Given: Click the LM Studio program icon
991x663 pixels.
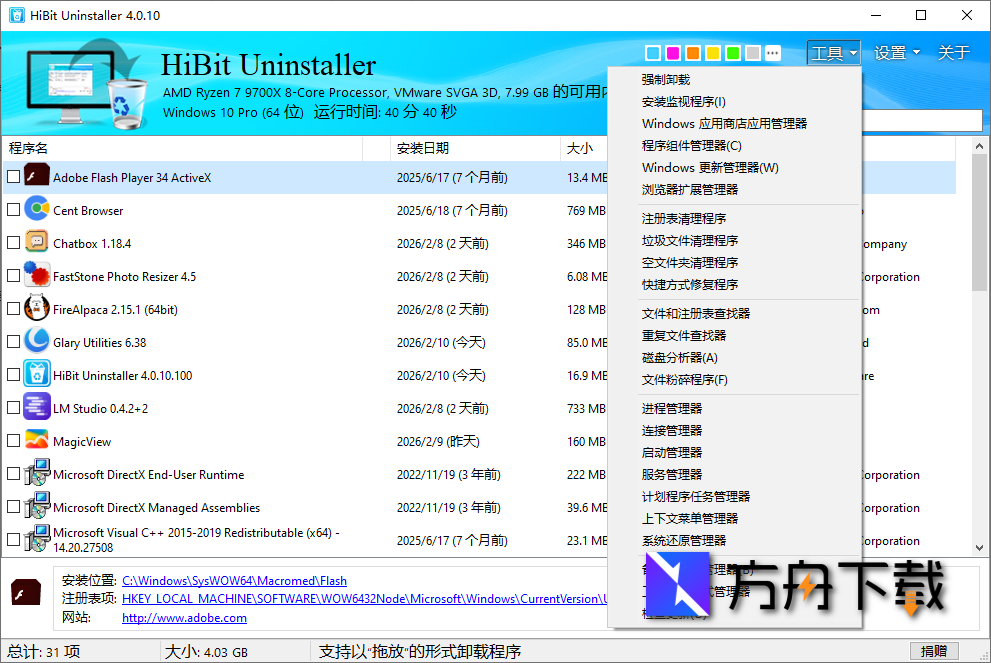Looking at the screenshot, I should [35, 406].
